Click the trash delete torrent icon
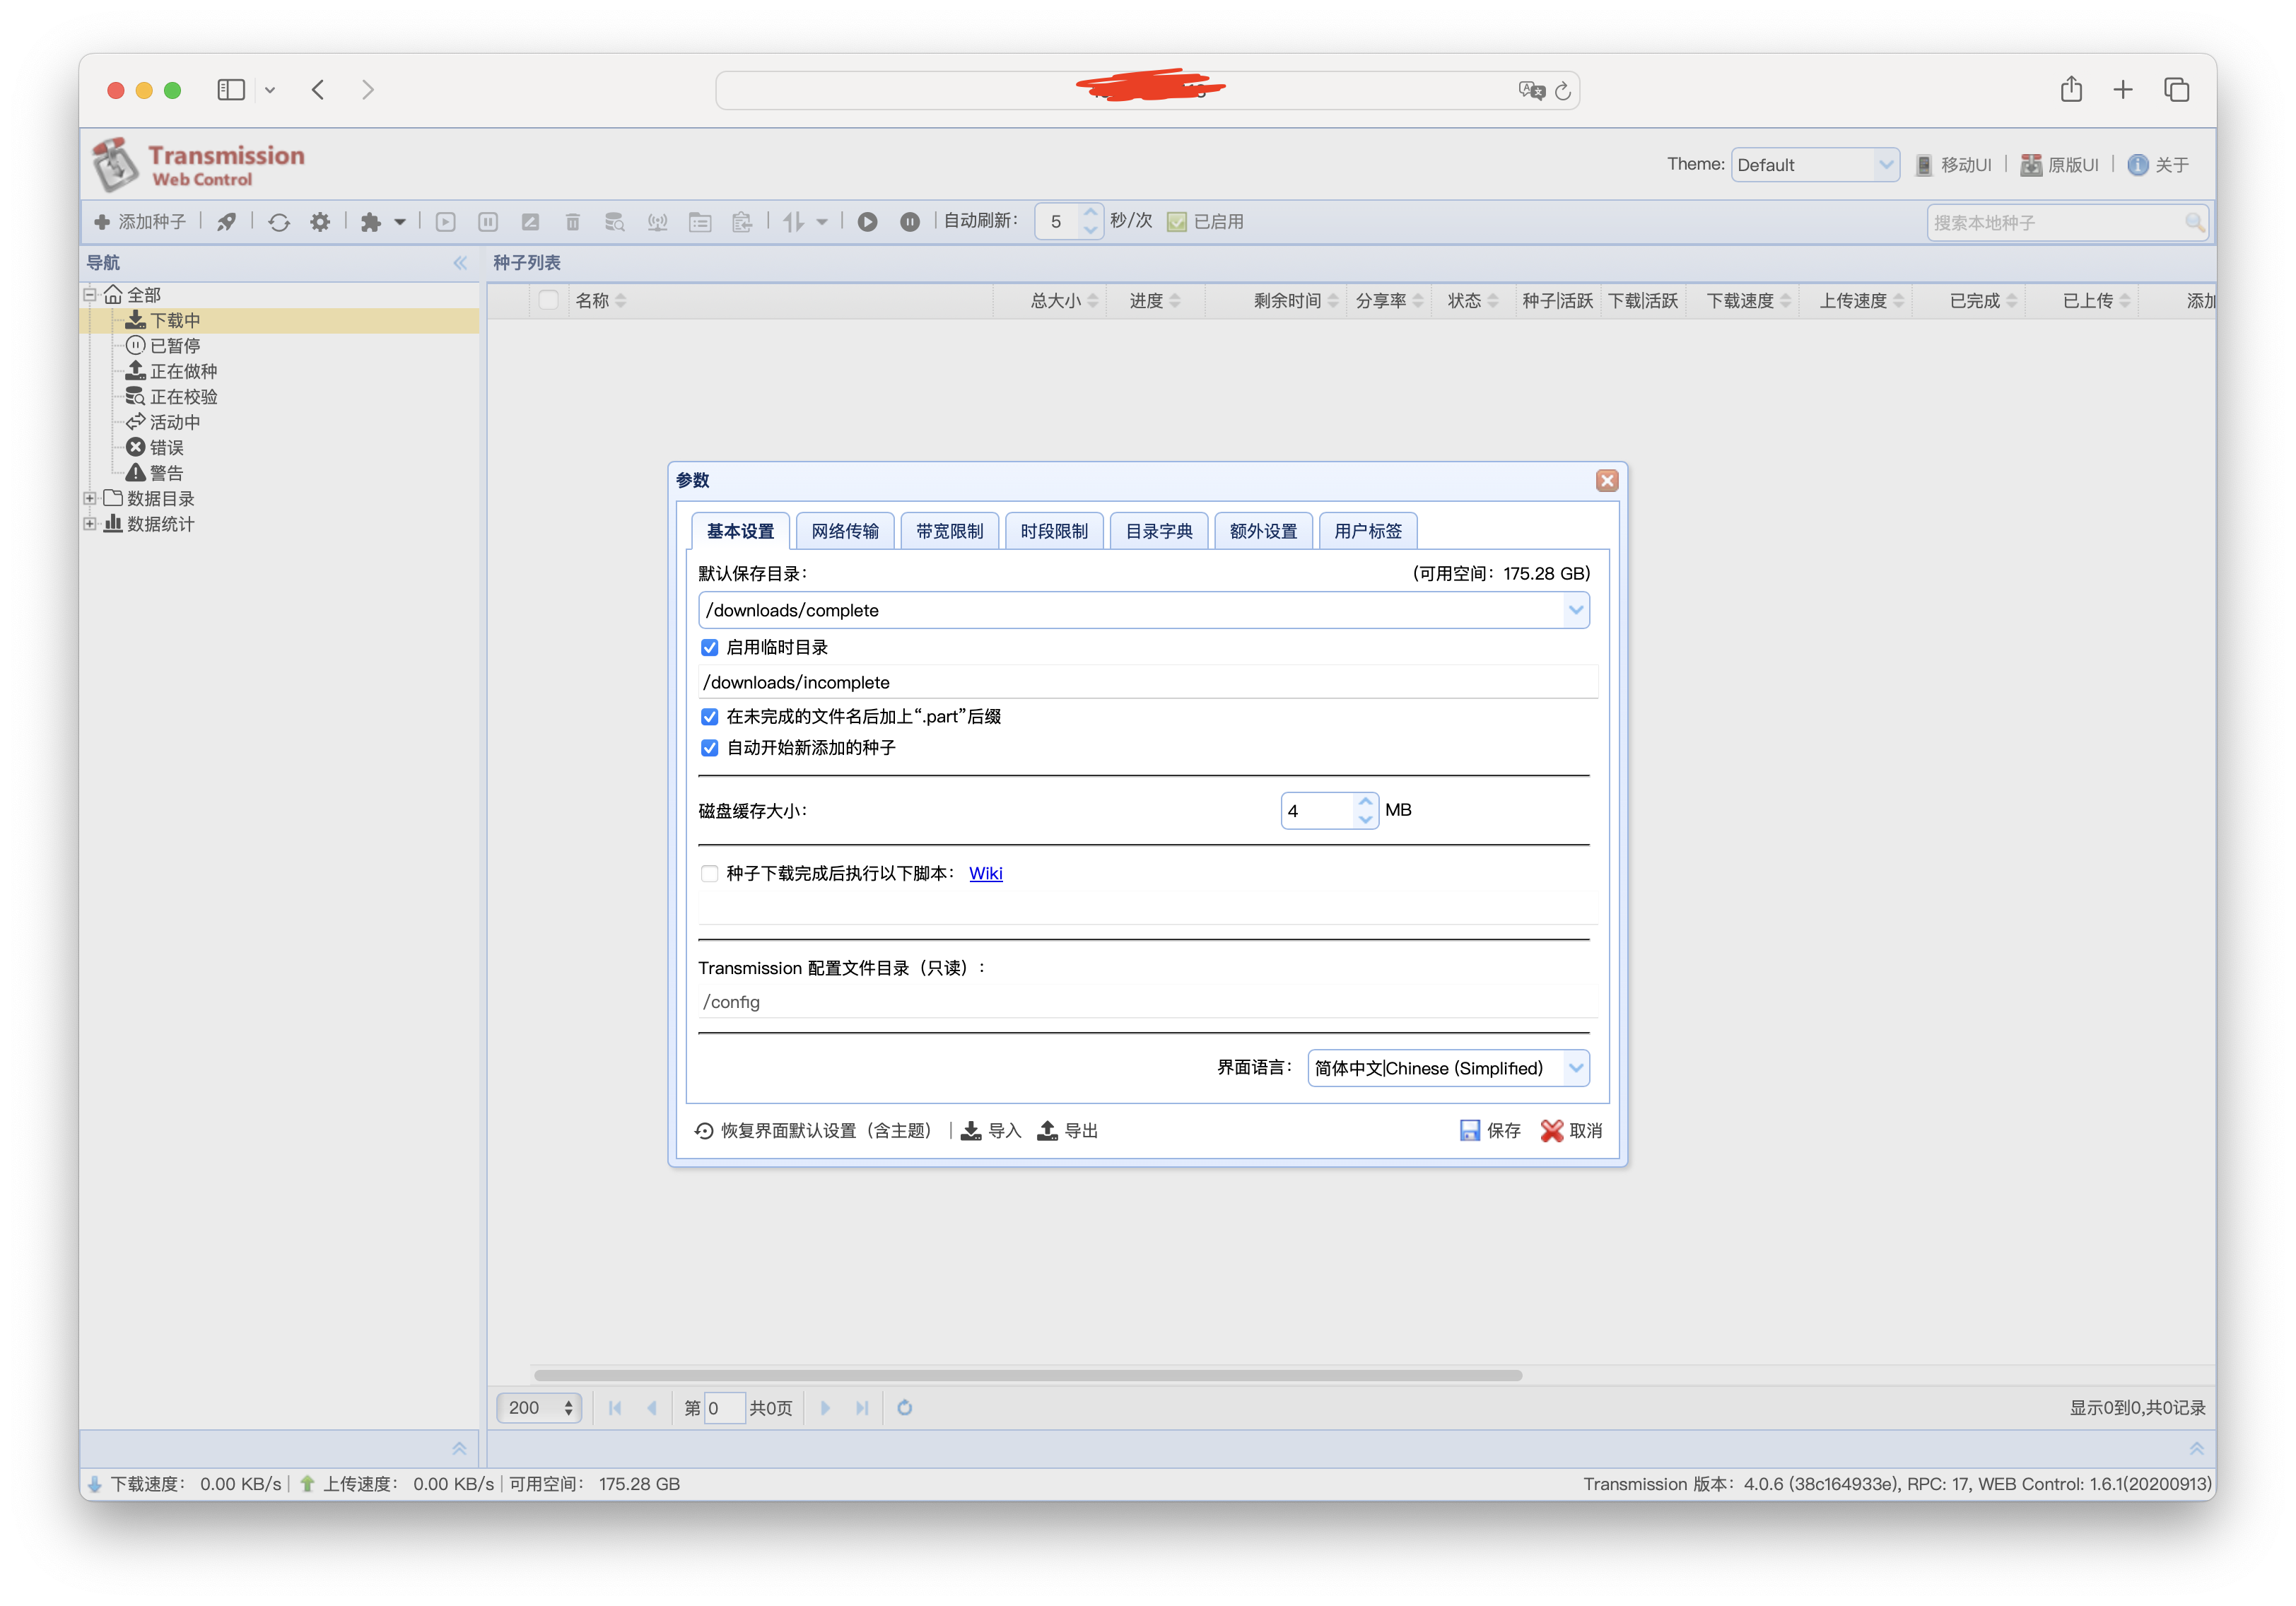 (x=573, y=222)
